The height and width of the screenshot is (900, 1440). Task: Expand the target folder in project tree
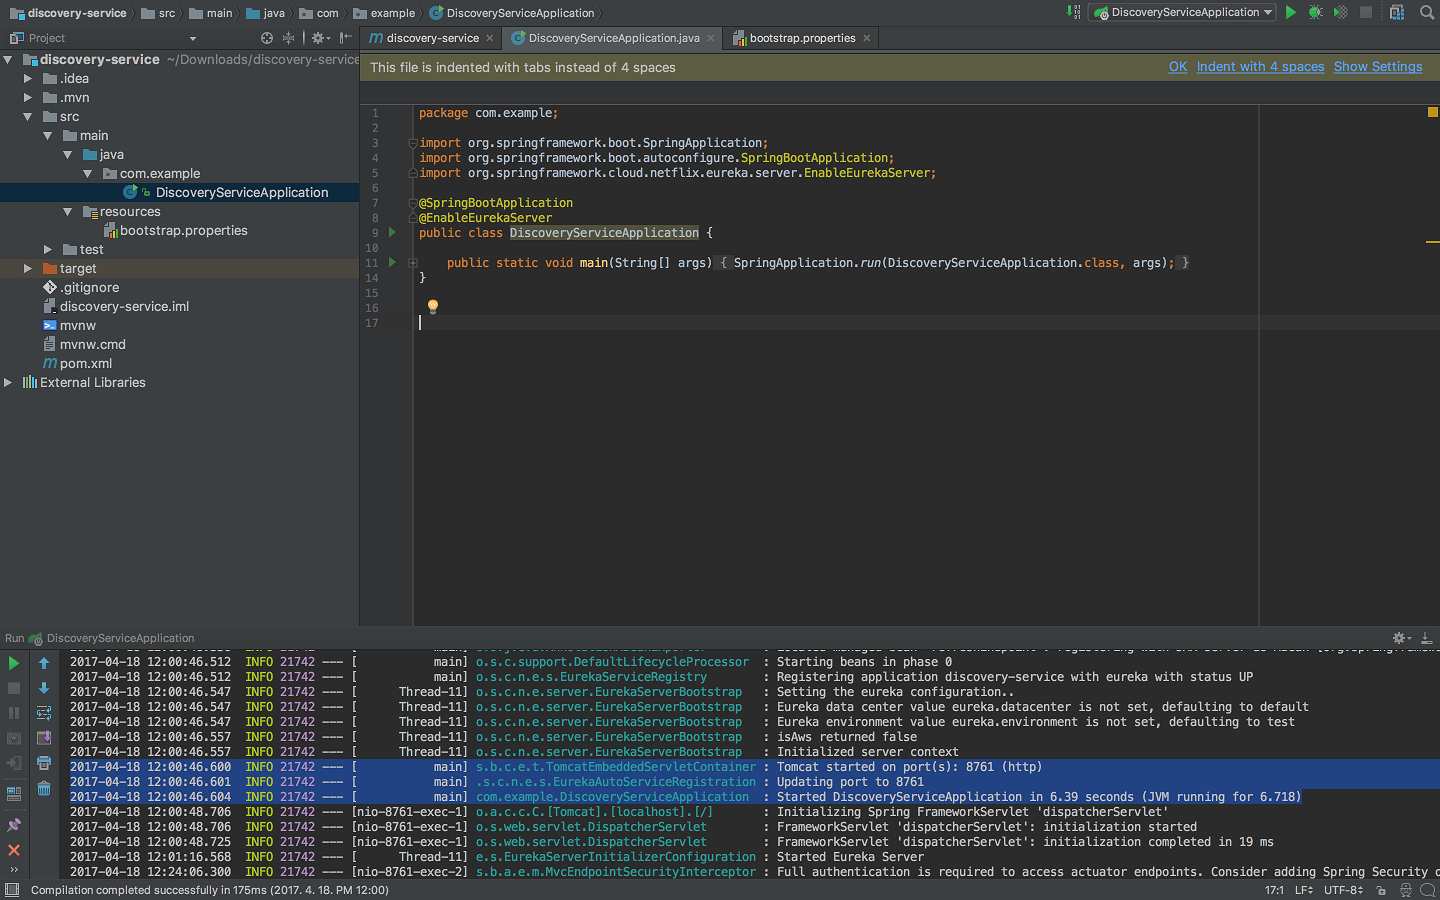pyautogui.click(x=28, y=268)
